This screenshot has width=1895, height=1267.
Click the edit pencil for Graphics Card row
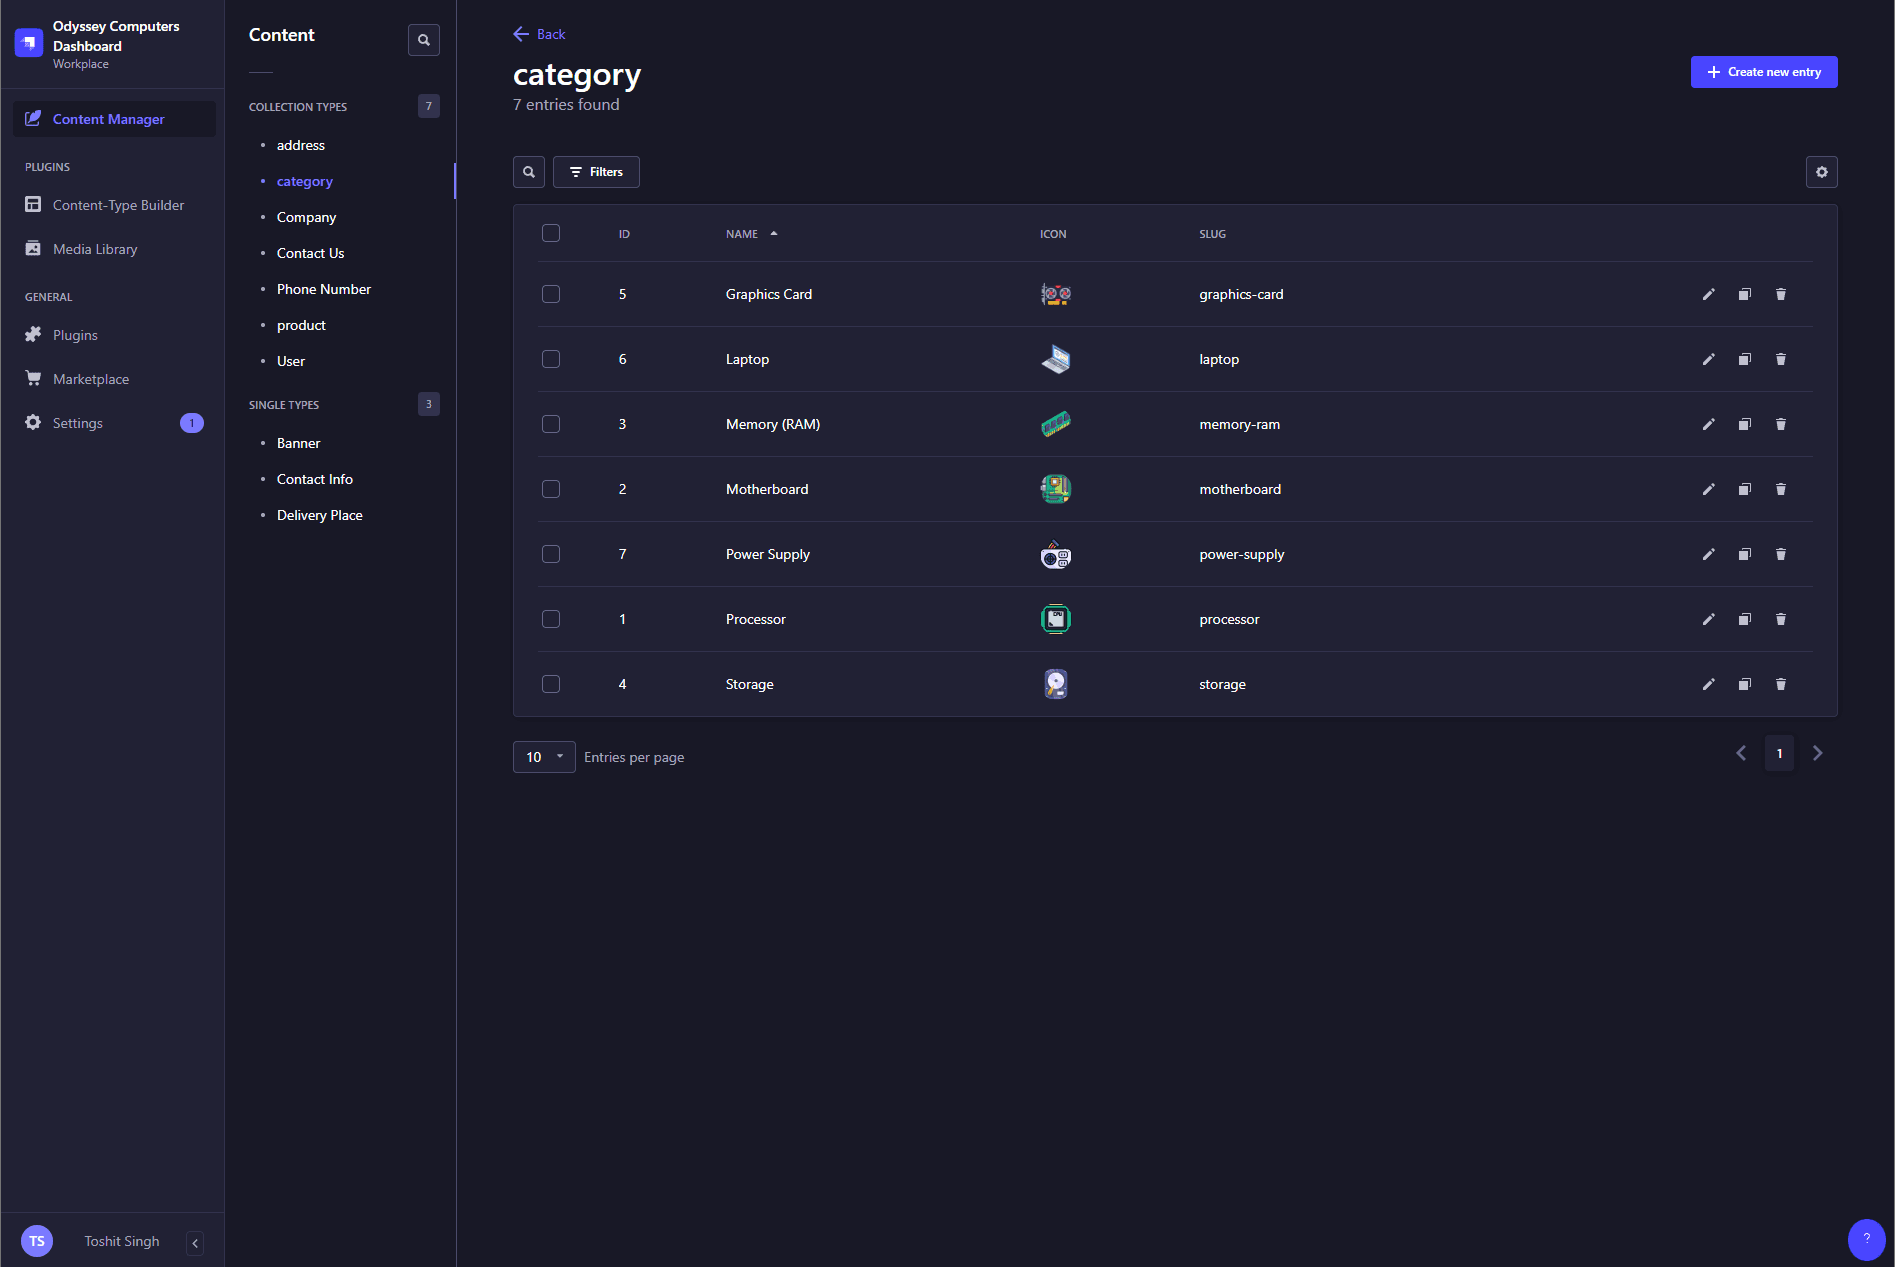coord(1708,294)
